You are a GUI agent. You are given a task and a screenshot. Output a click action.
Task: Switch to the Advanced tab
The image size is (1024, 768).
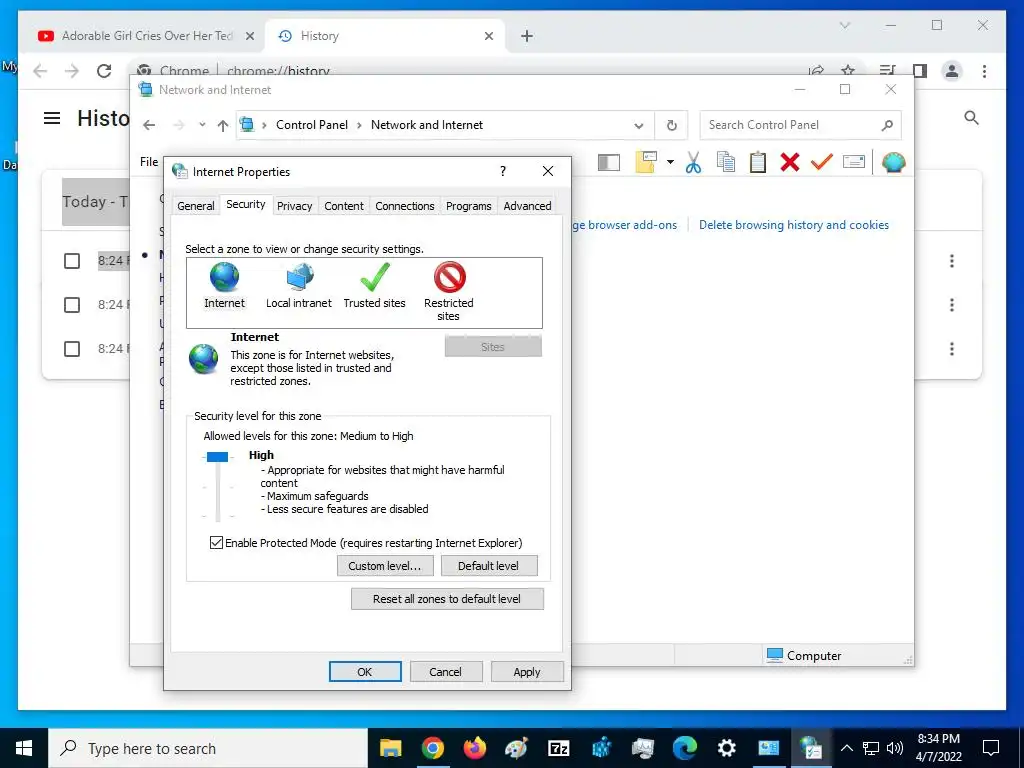coord(528,206)
